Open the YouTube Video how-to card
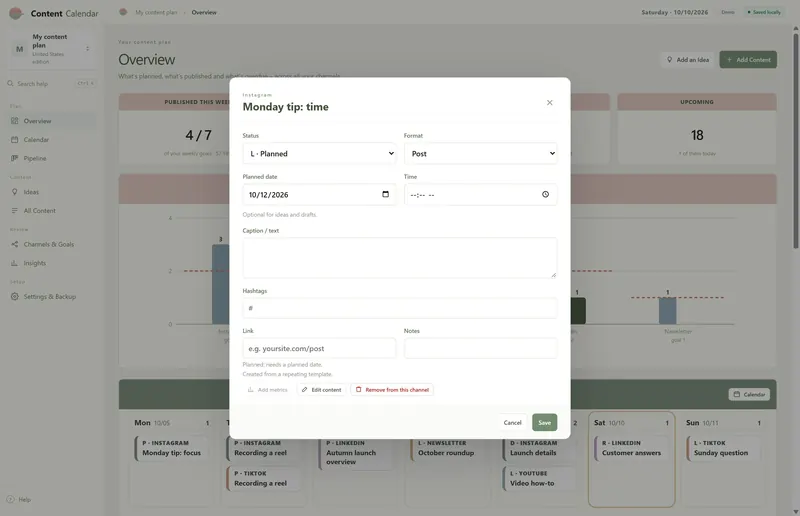 coord(539,478)
